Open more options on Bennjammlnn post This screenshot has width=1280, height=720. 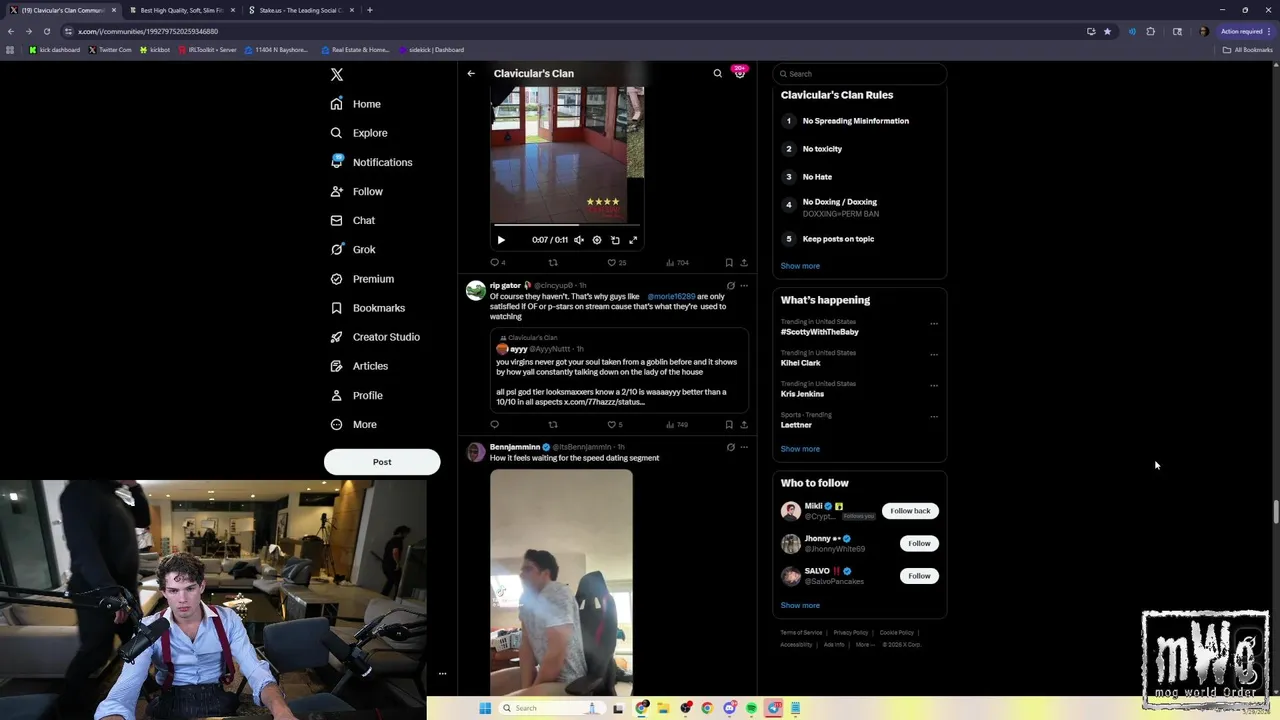tap(743, 447)
